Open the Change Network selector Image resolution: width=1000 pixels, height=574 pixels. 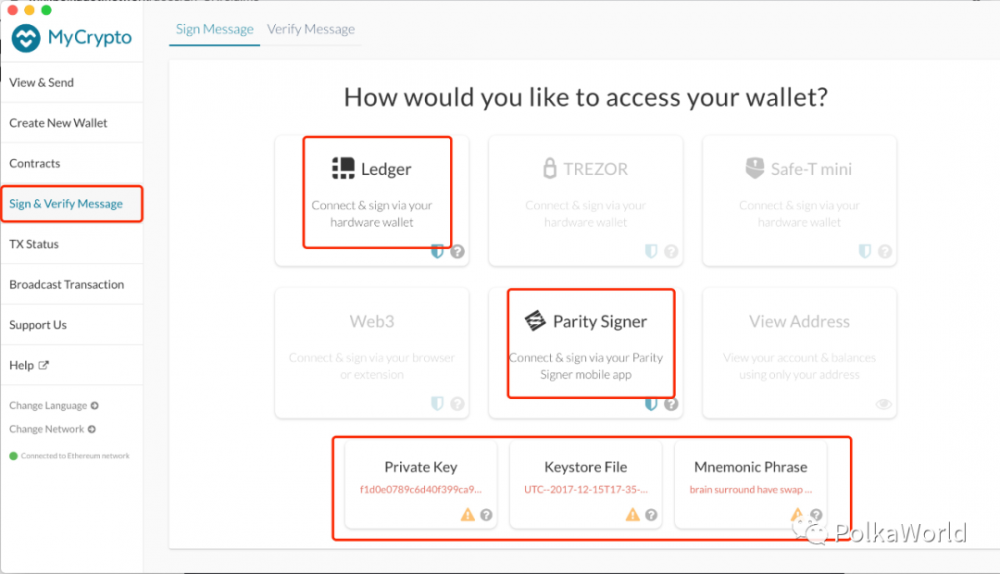click(52, 429)
